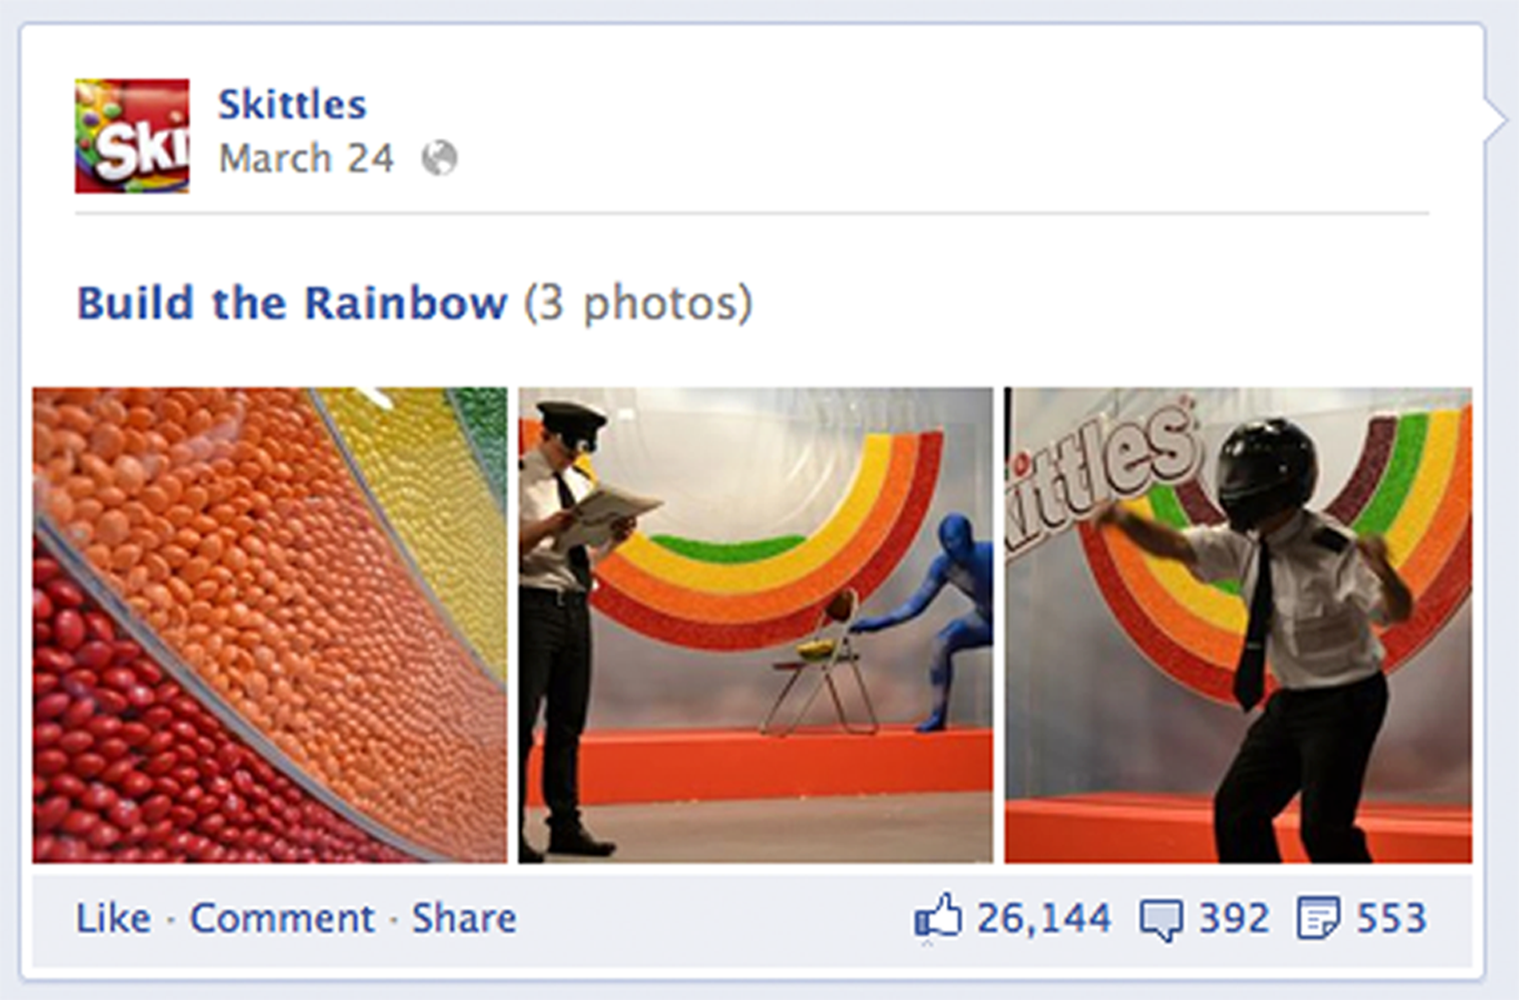The image size is (1519, 1000).
Task: Open the Skittles page name link
Action: [292, 104]
